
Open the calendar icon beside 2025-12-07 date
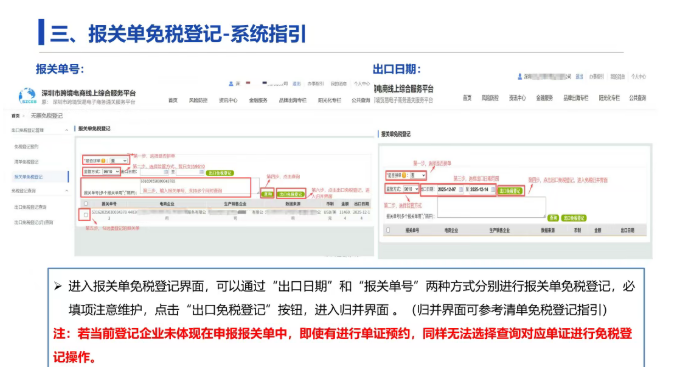pos(461,190)
